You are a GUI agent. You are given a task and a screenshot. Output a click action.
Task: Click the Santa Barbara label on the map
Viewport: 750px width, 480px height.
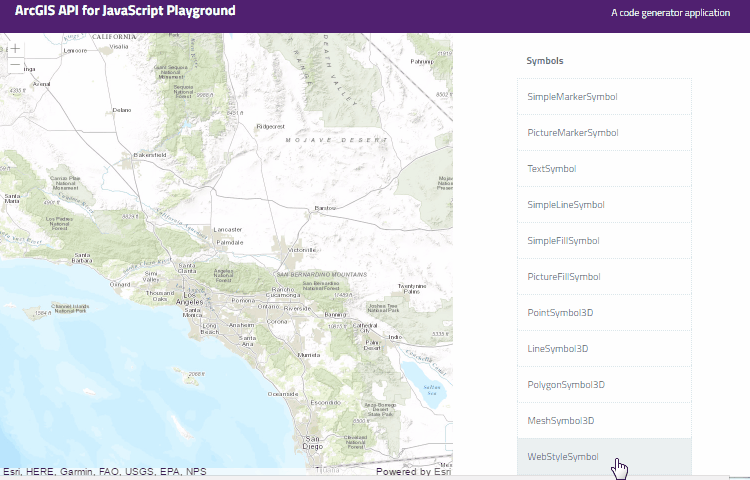[82, 258]
